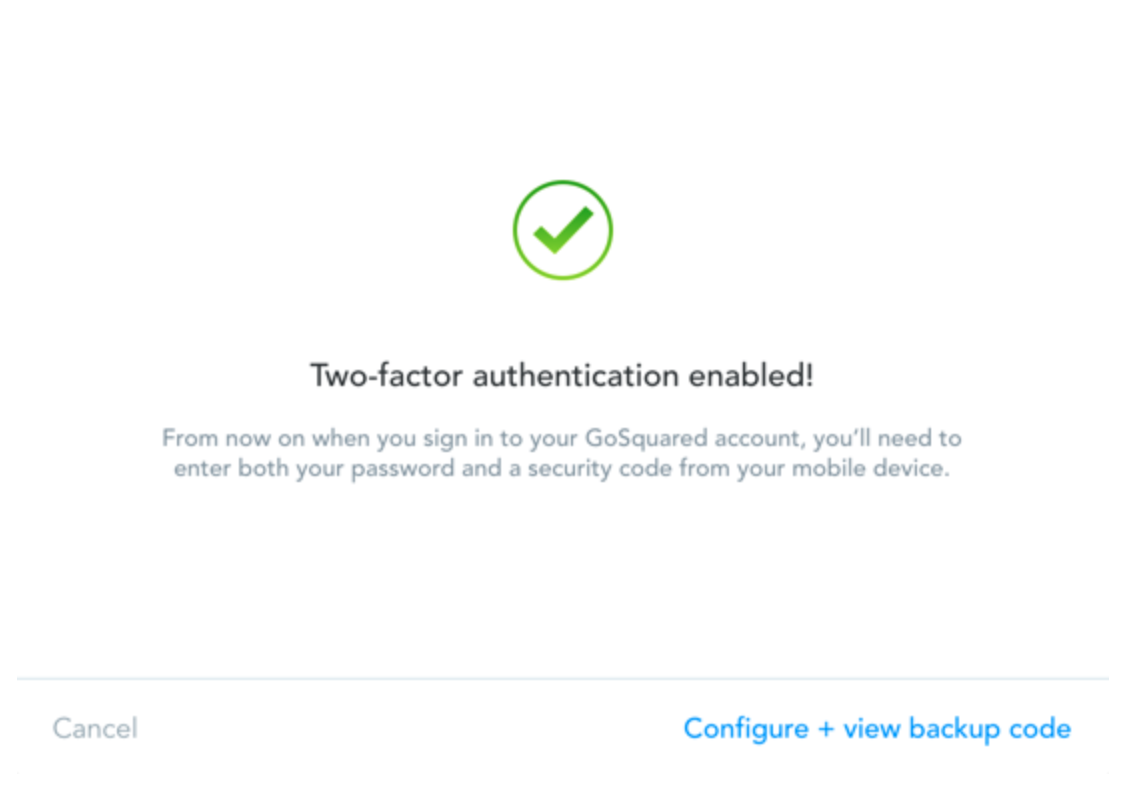Open Configure + view backup code
The height and width of the screenshot is (798, 1124).
pyautogui.click(x=876, y=728)
